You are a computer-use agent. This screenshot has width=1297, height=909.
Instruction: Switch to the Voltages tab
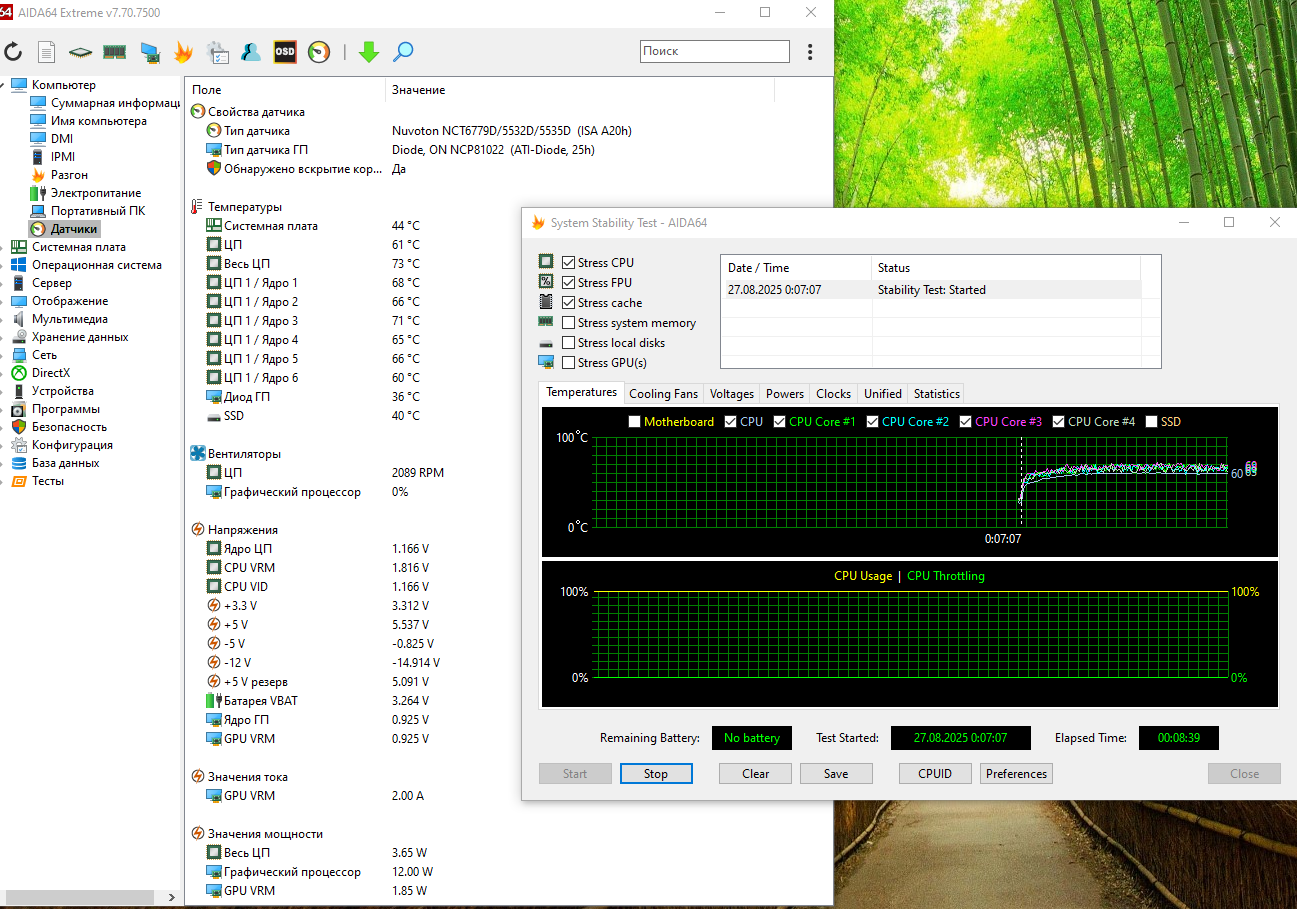(x=732, y=394)
